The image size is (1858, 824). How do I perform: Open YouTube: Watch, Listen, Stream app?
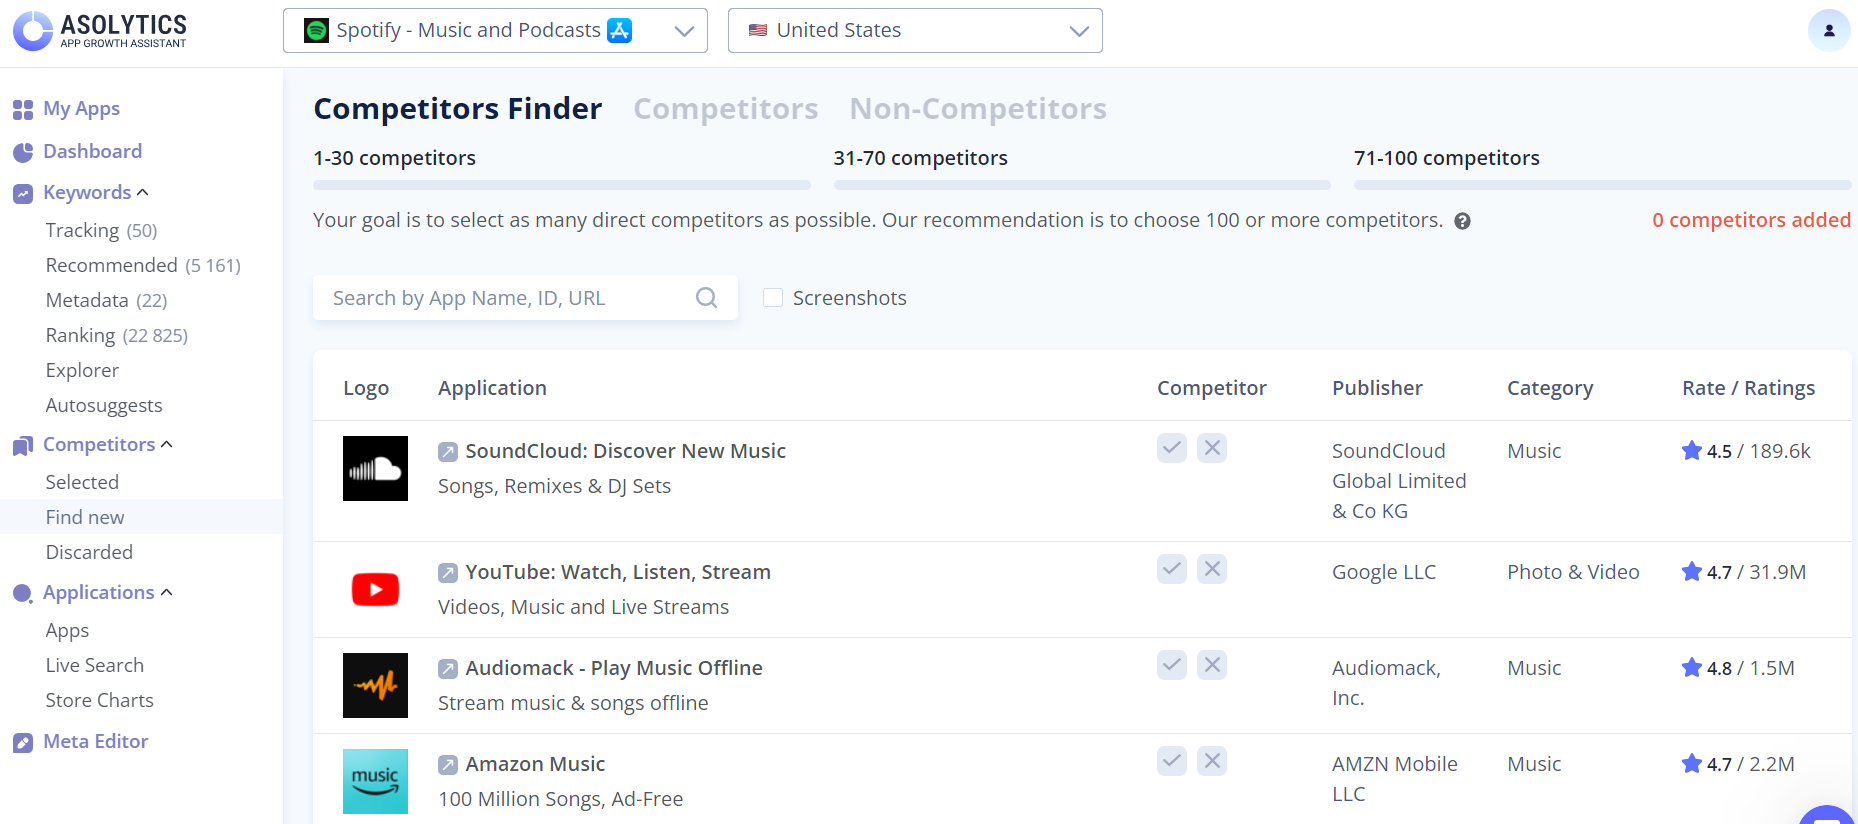pos(618,572)
